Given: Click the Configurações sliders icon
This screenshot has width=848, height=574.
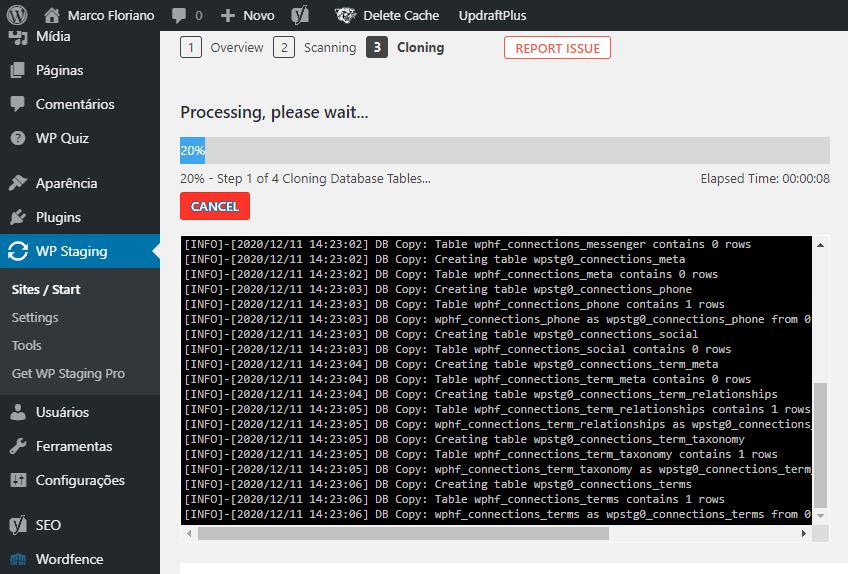Looking at the screenshot, I should click(x=18, y=480).
